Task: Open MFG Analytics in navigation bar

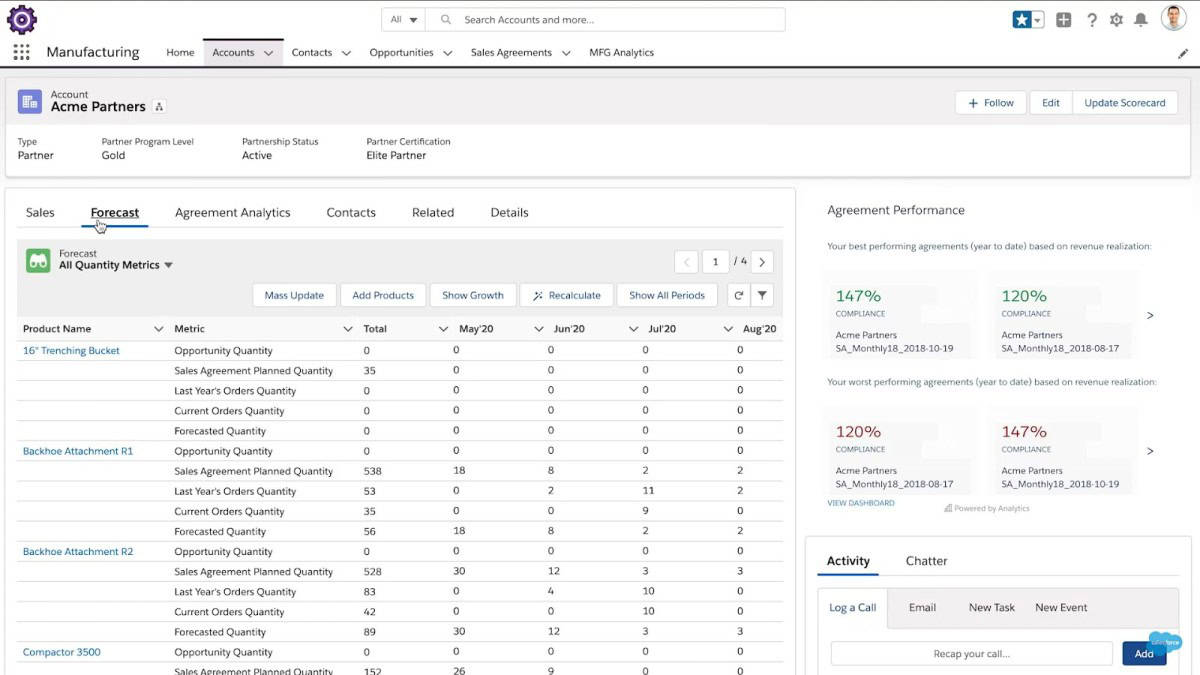Action: click(621, 53)
